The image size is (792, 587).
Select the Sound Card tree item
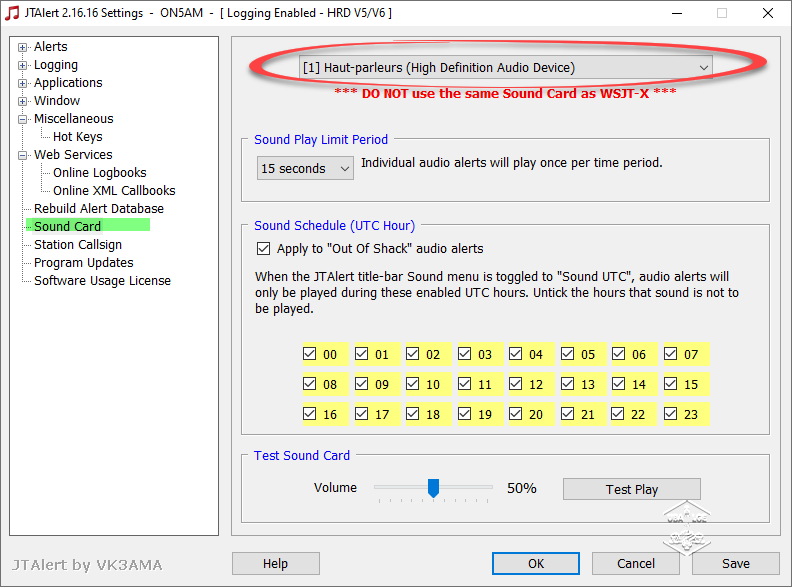tap(68, 226)
